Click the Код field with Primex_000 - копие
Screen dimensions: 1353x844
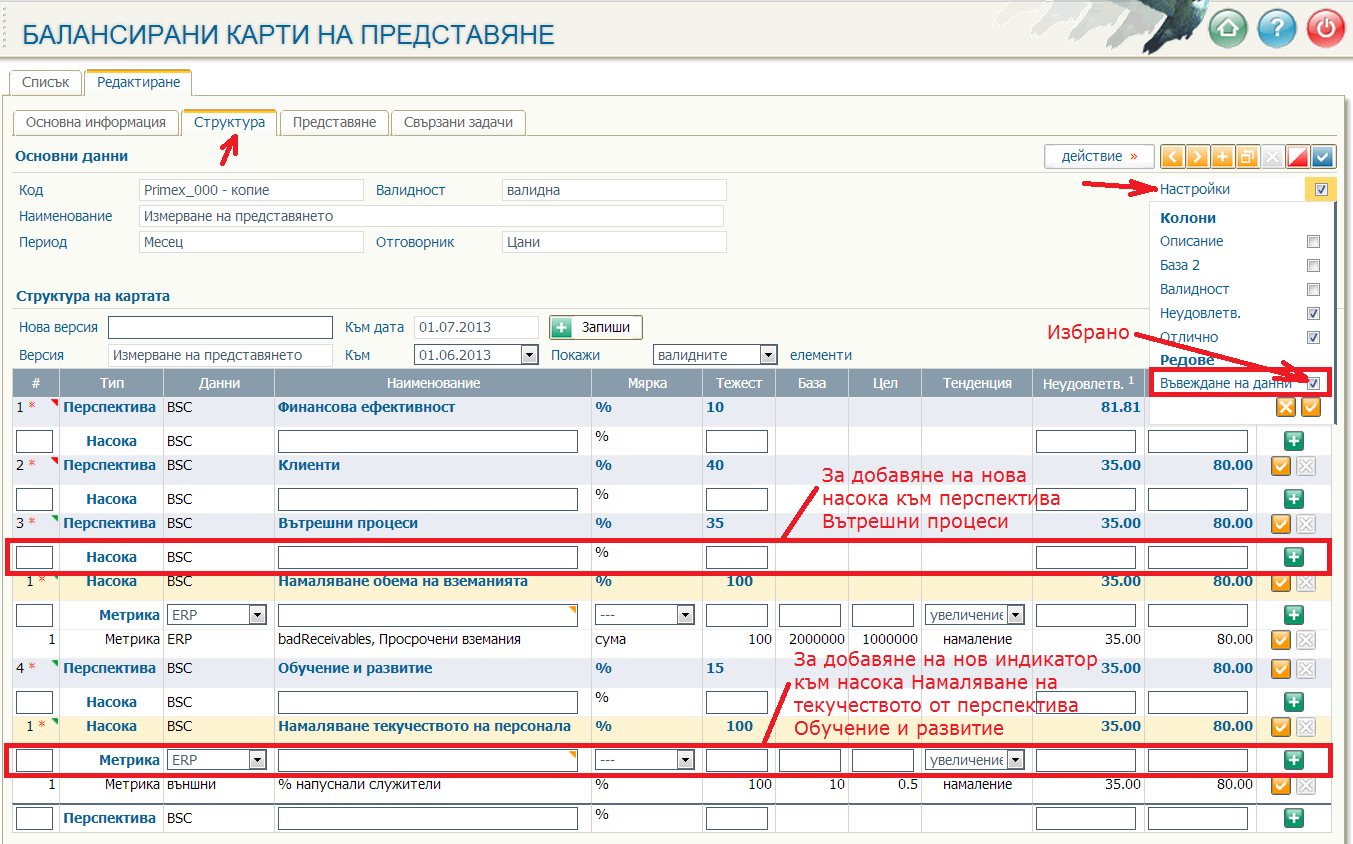[x=251, y=190]
